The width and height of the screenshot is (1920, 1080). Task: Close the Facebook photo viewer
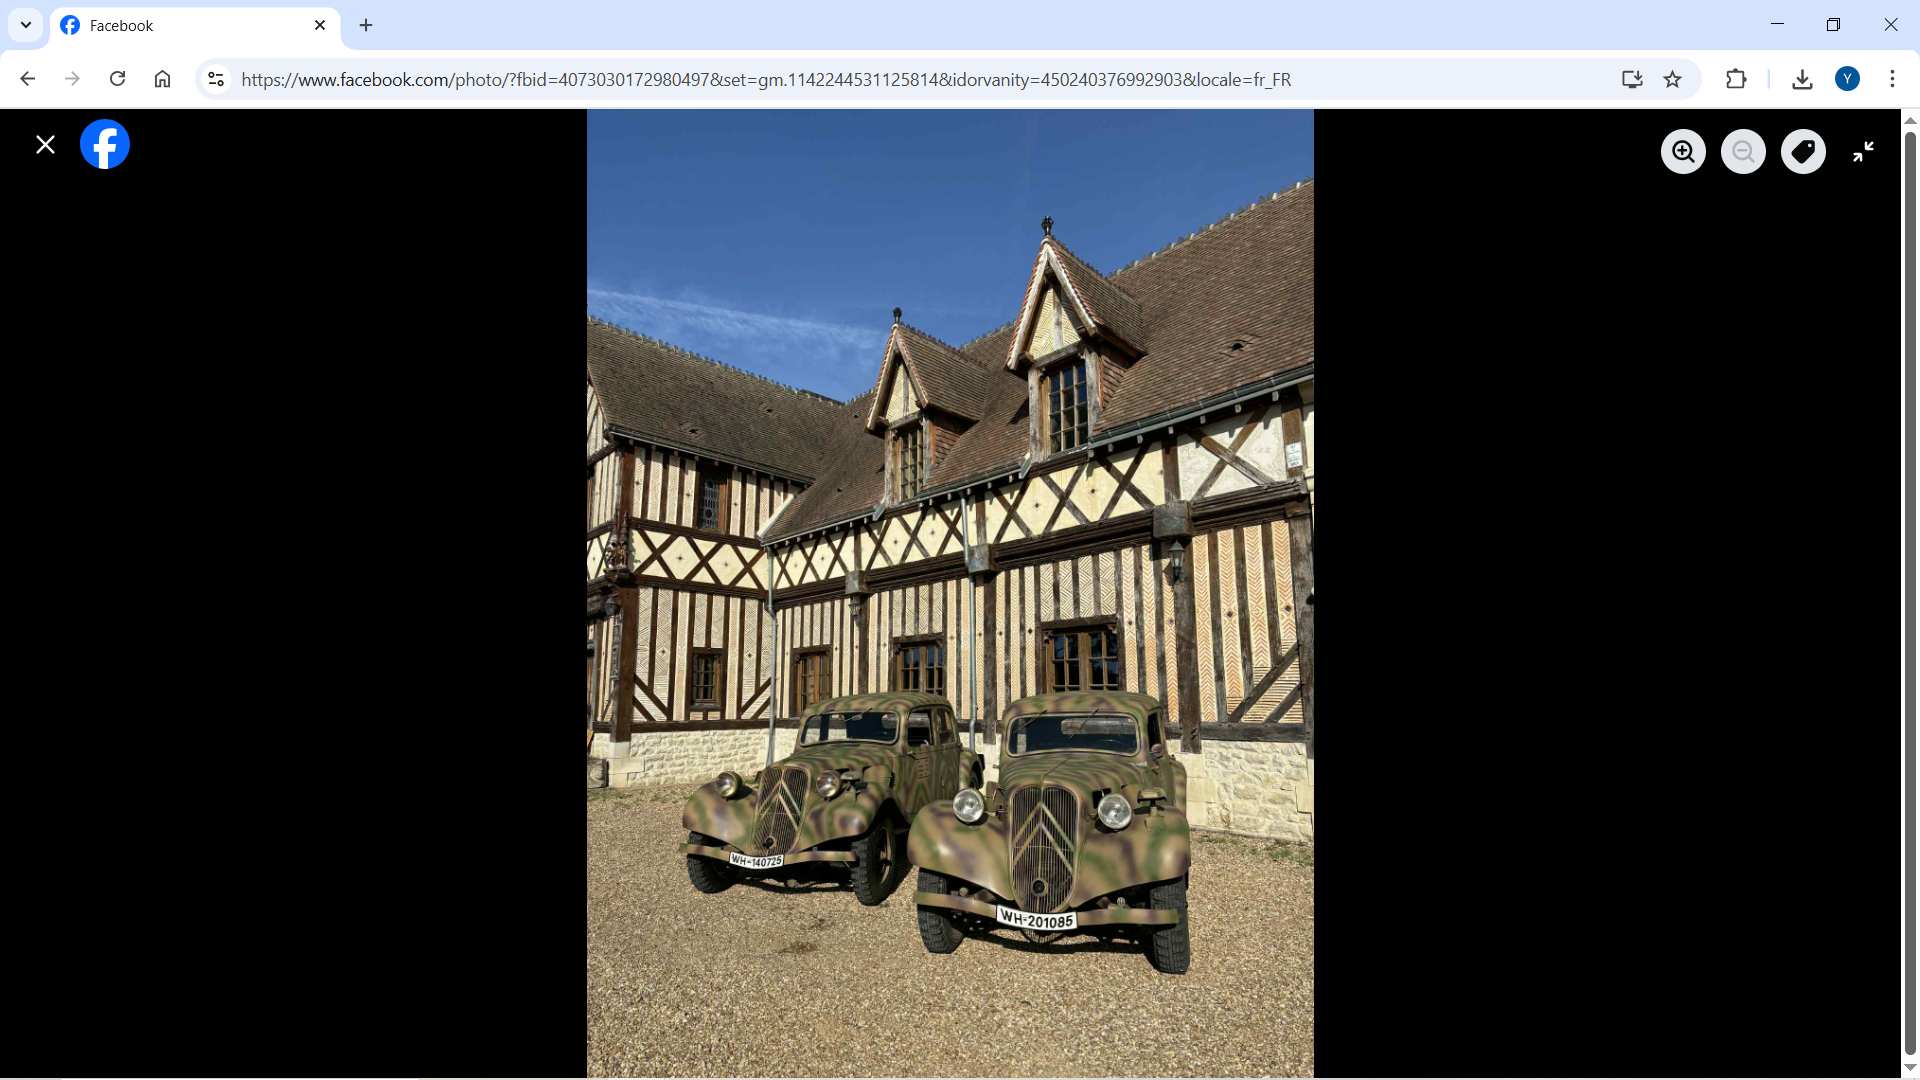click(x=45, y=145)
